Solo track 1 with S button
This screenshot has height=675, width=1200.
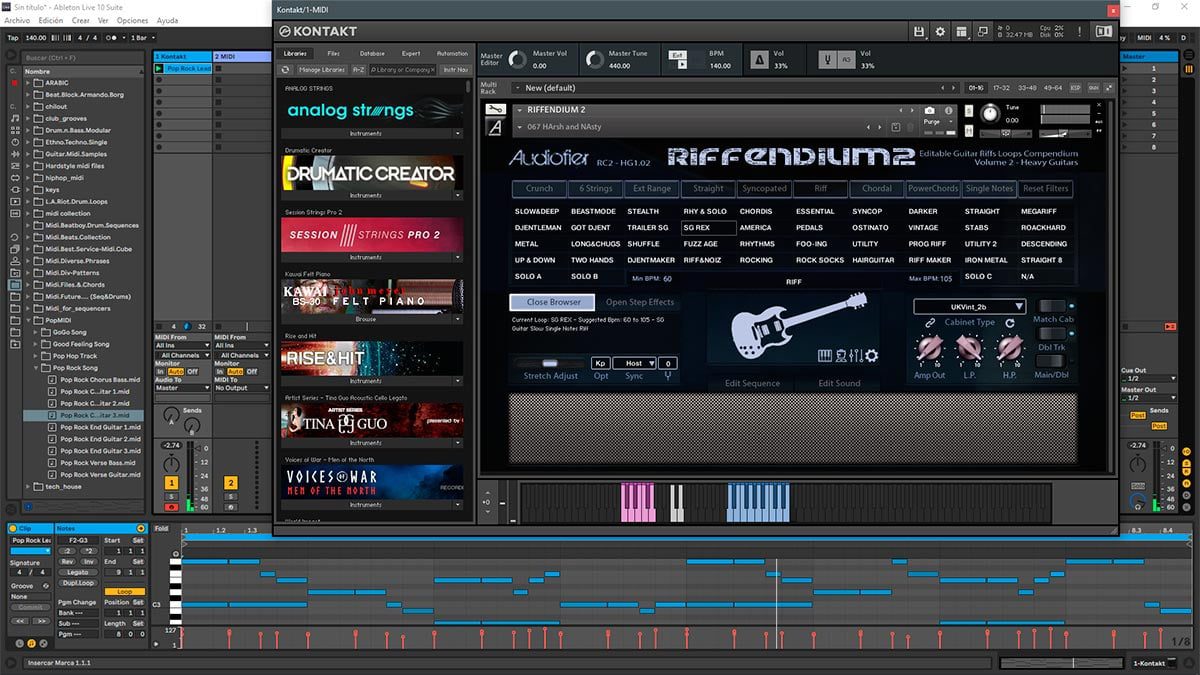[x=171, y=497]
